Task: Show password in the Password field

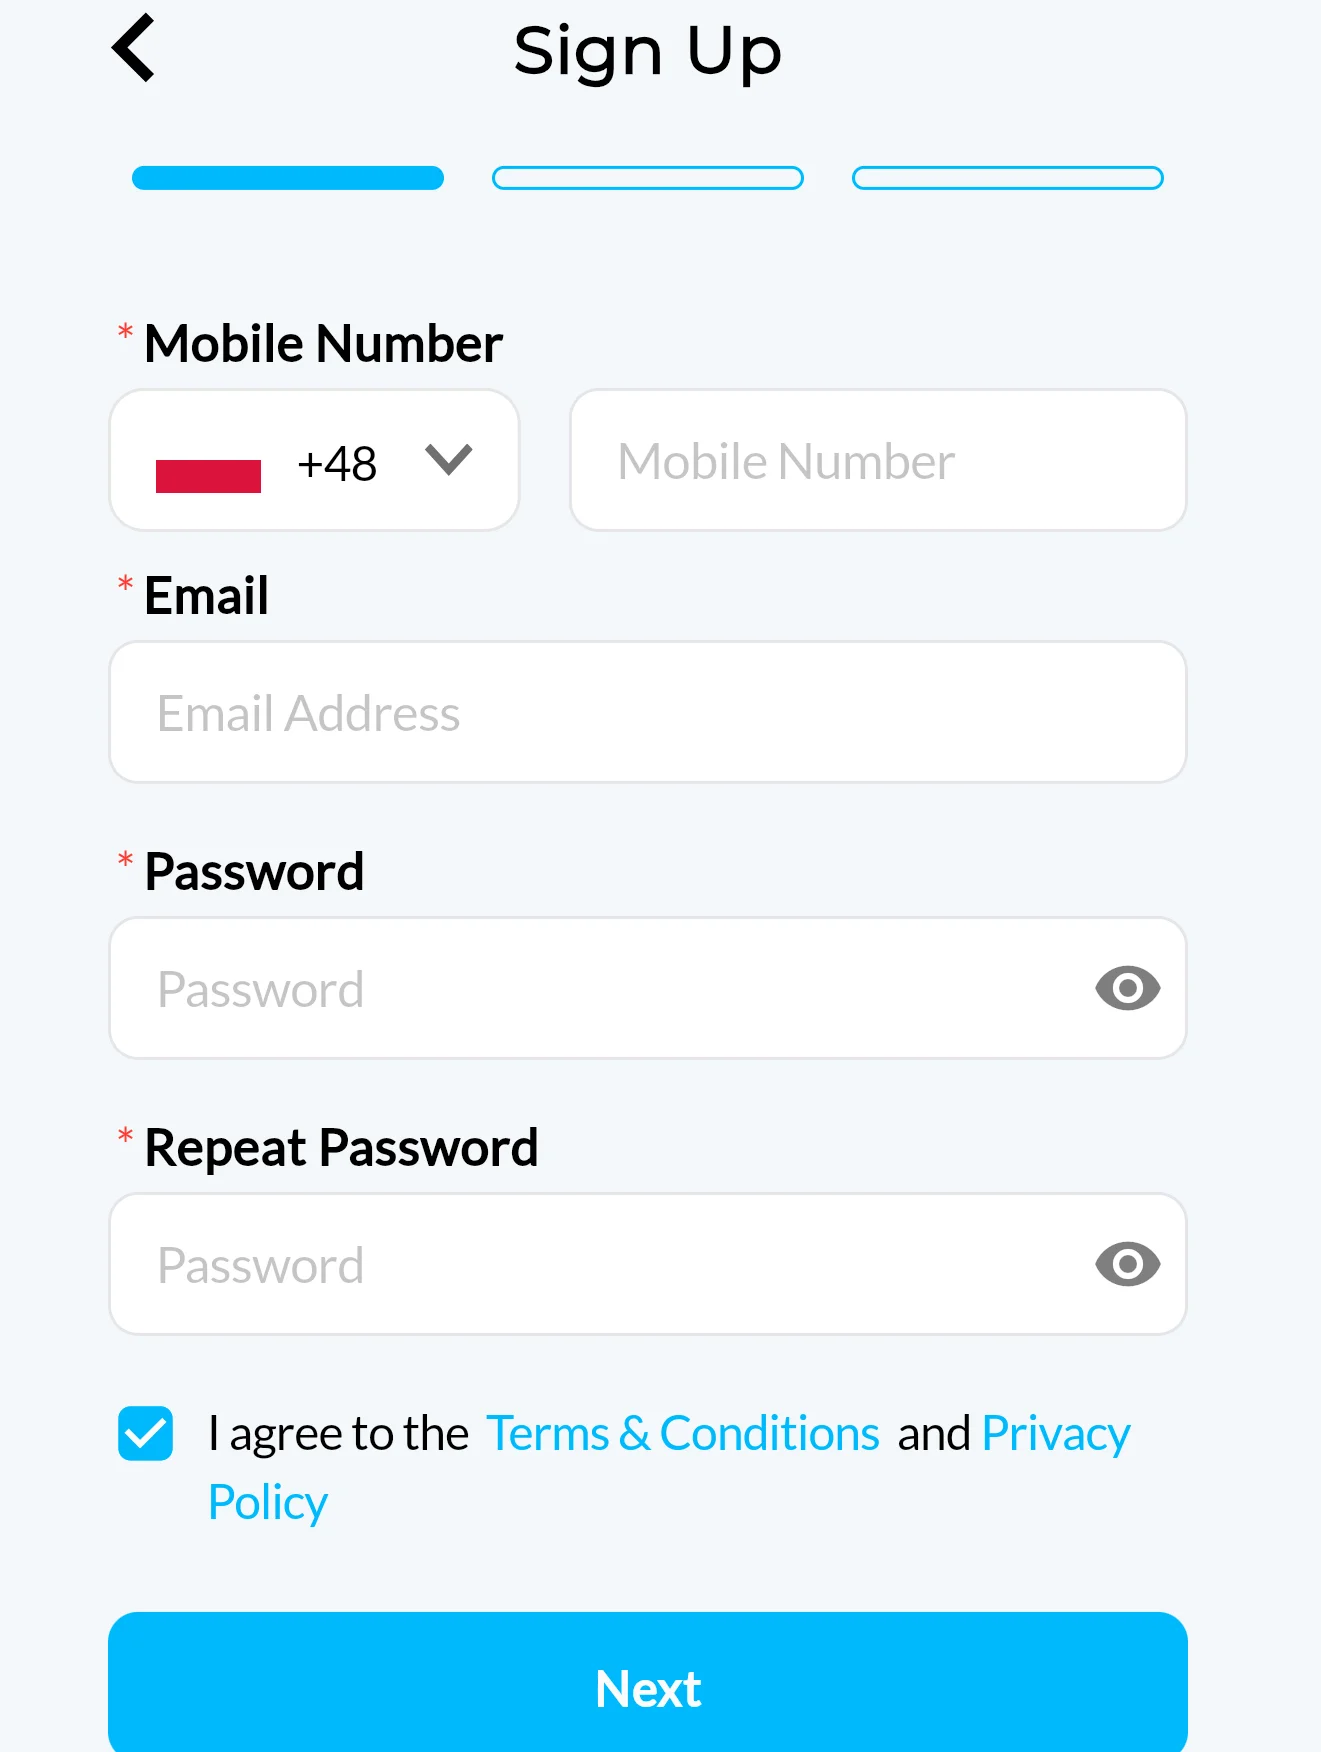Action: (x=1127, y=989)
